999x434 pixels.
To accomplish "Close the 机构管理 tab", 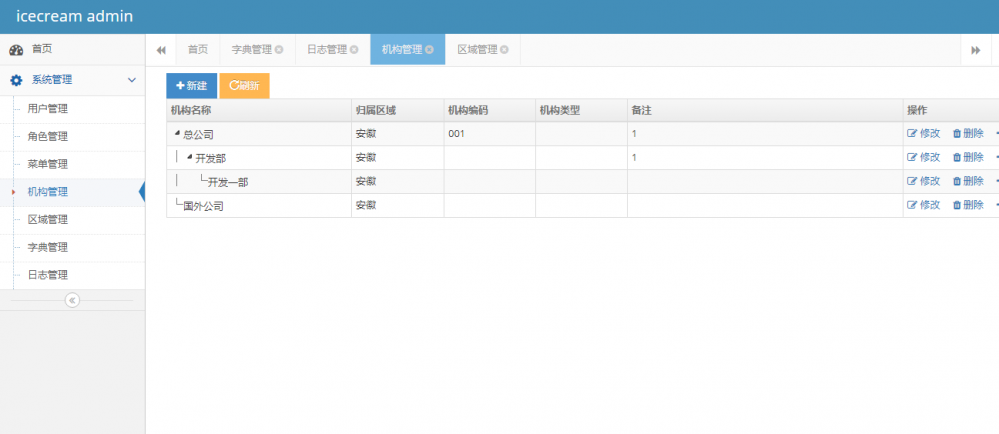I will 429,50.
